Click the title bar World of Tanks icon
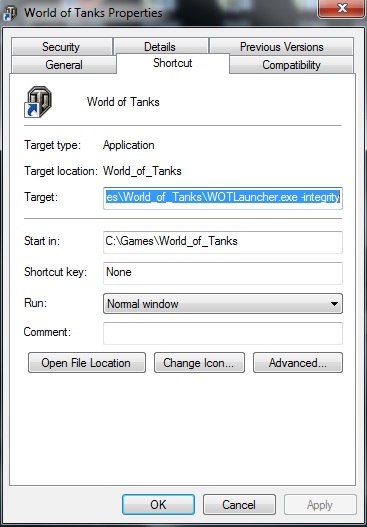The width and height of the screenshot is (367, 527). tap(9, 13)
